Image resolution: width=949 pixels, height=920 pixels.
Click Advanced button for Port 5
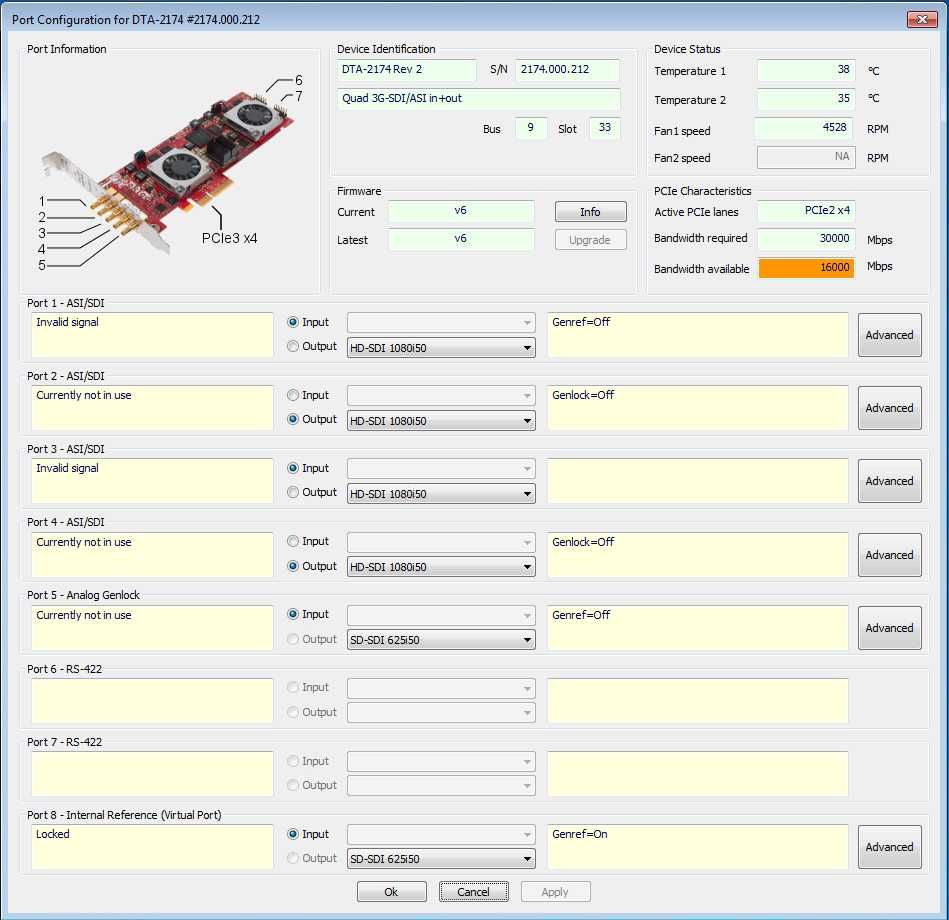click(x=890, y=628)
